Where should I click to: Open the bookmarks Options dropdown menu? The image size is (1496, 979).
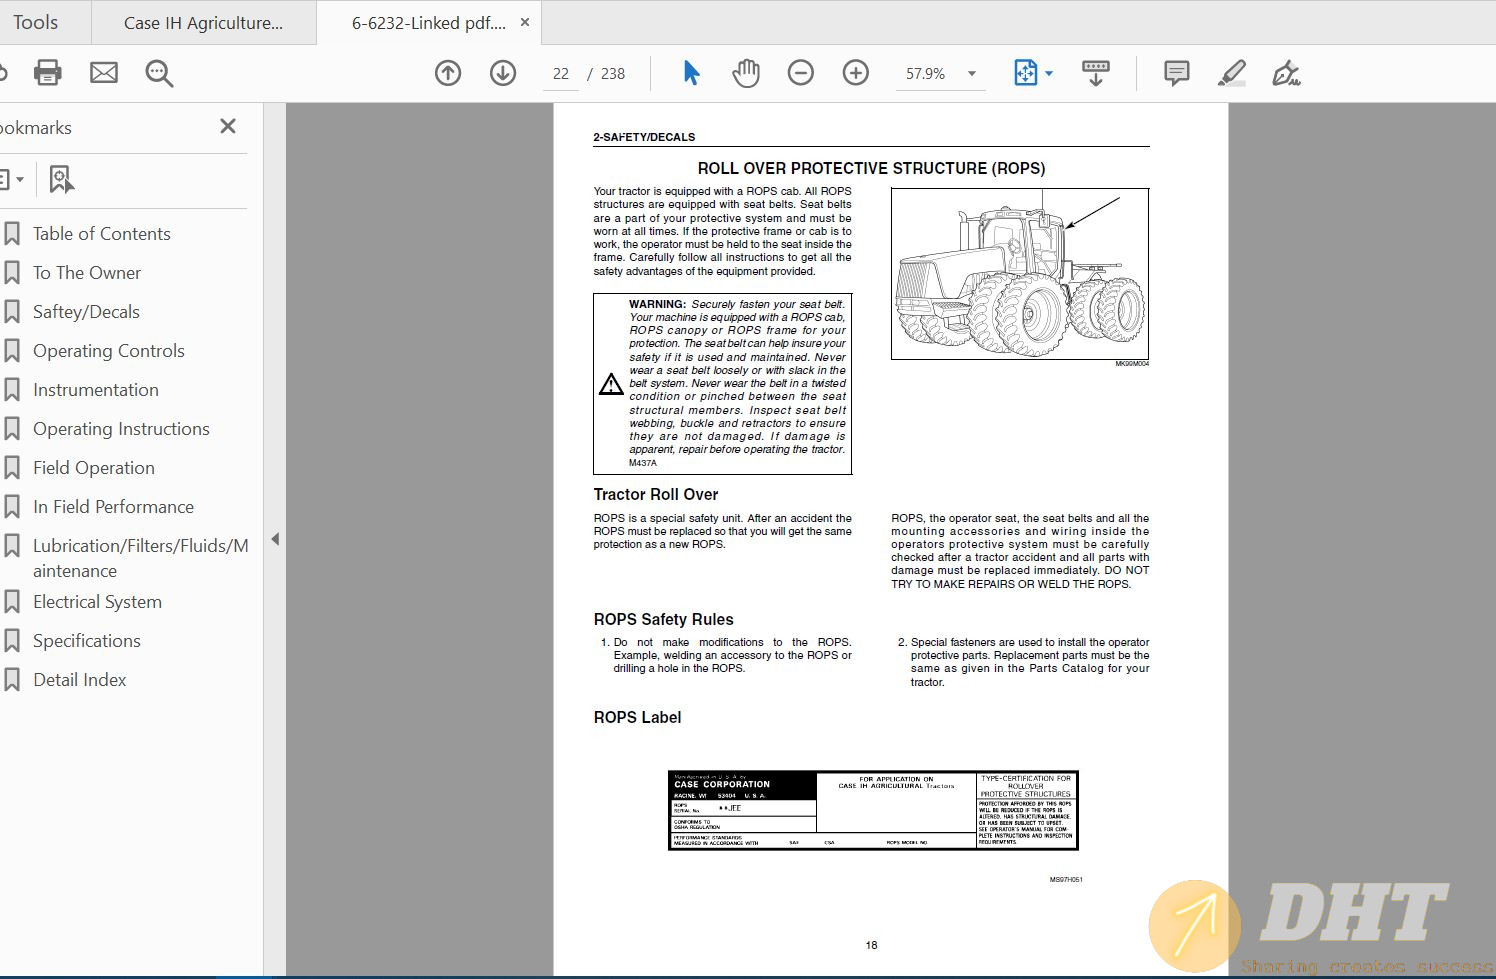click(12, 180)
